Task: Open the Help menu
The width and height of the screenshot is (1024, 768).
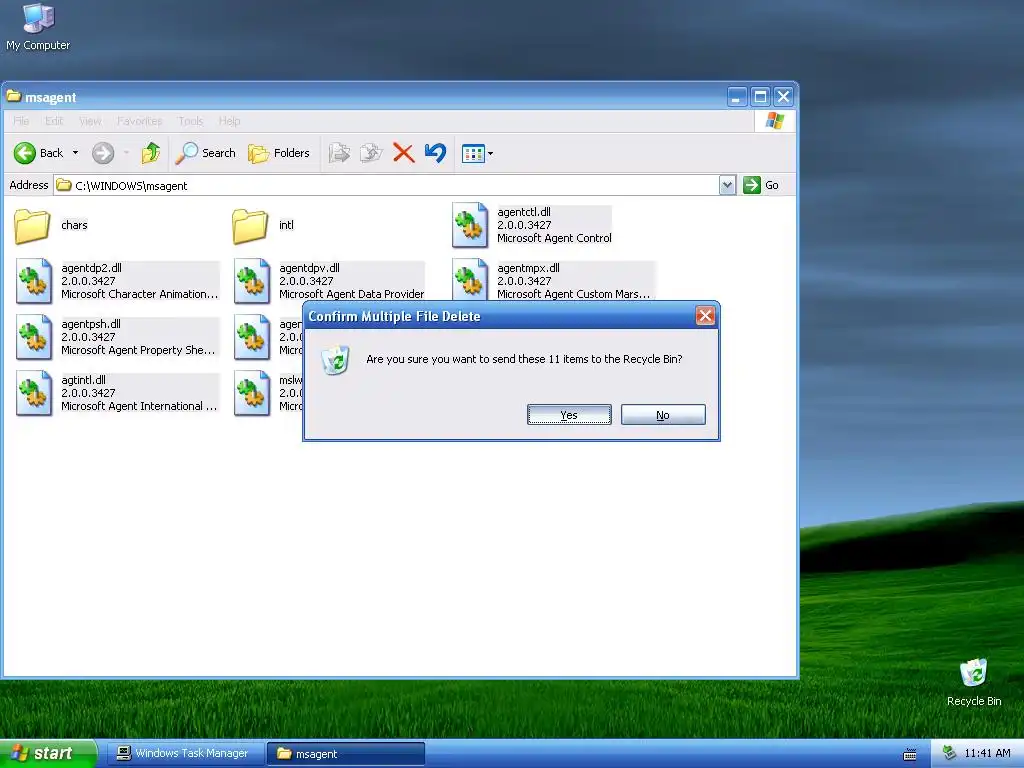Action: tap(229, 121)
